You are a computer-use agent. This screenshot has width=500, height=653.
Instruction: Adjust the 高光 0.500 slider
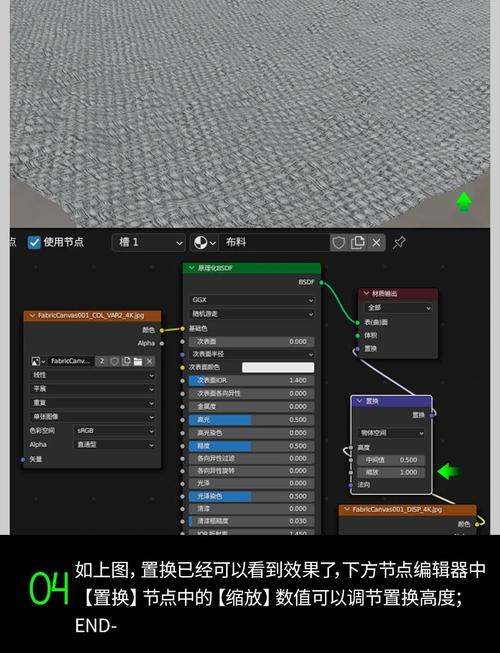[251, 420]
